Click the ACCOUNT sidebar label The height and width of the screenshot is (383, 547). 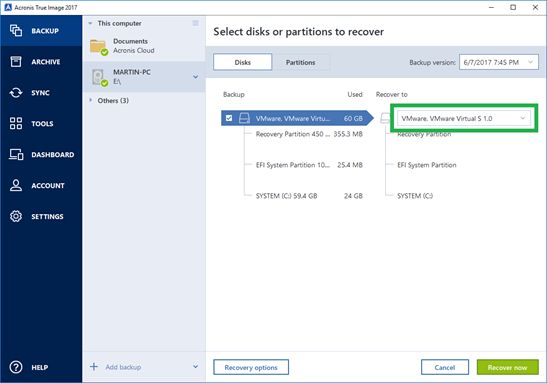coord(48,186)
